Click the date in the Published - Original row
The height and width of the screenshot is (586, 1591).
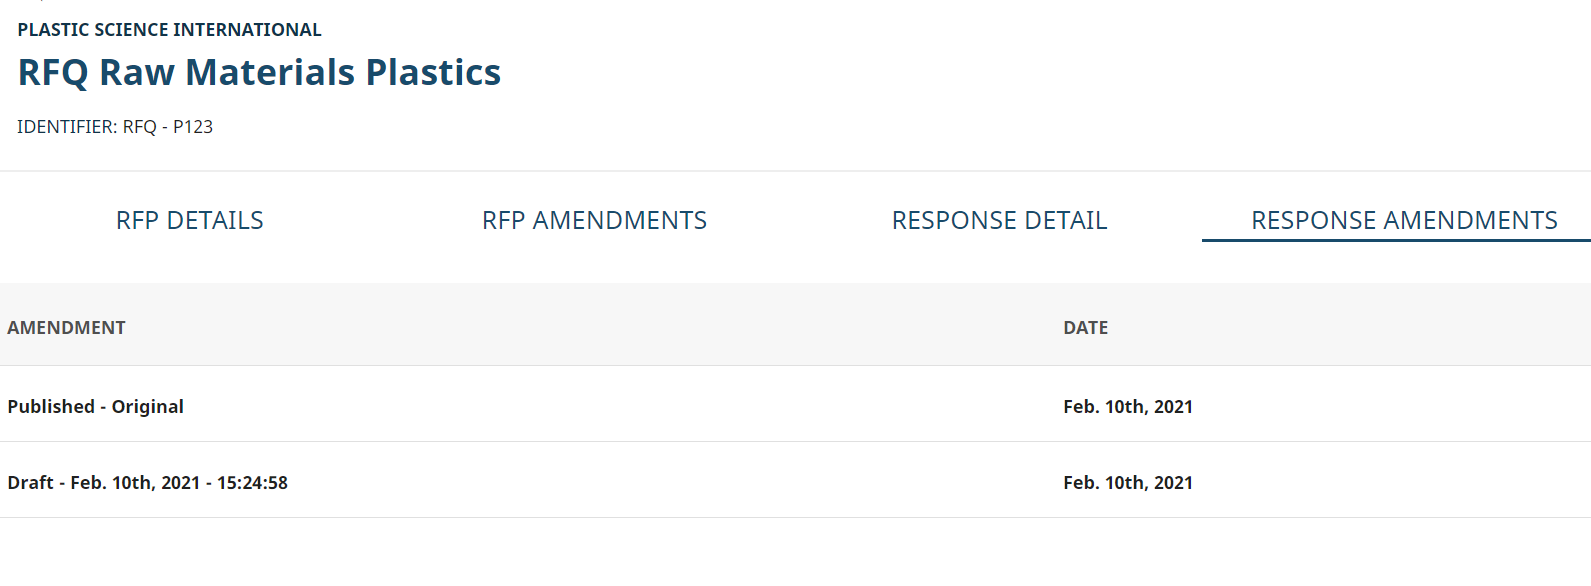[x=1127, y=407]
